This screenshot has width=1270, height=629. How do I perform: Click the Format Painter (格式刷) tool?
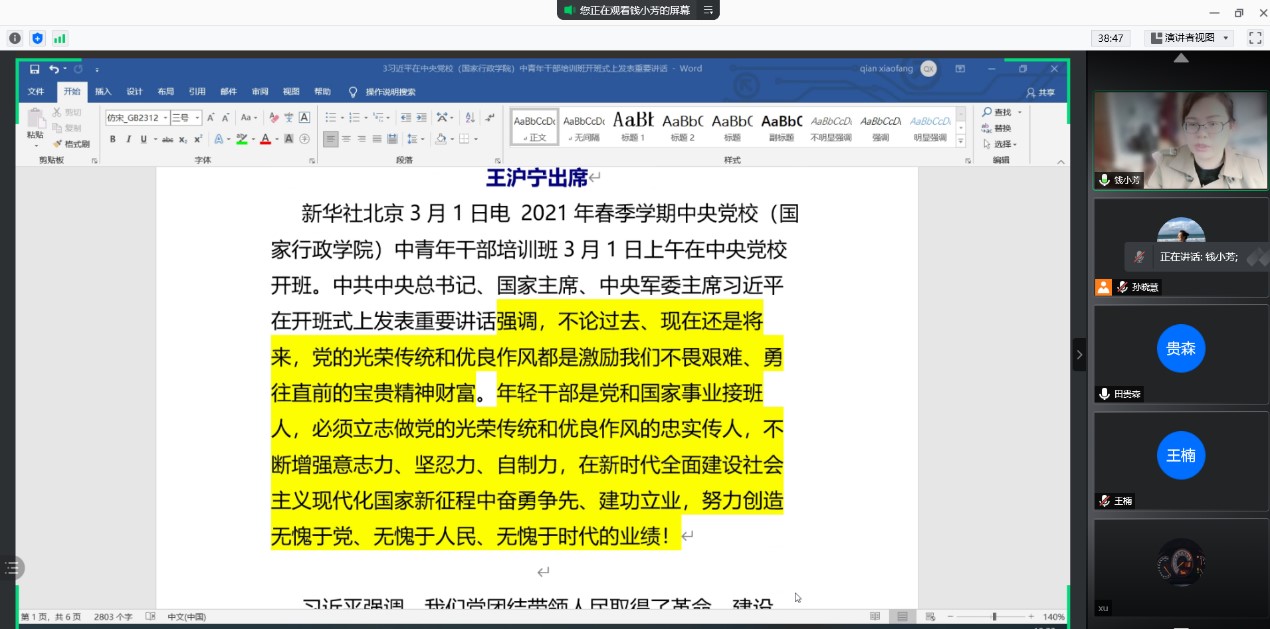[75, 144]
